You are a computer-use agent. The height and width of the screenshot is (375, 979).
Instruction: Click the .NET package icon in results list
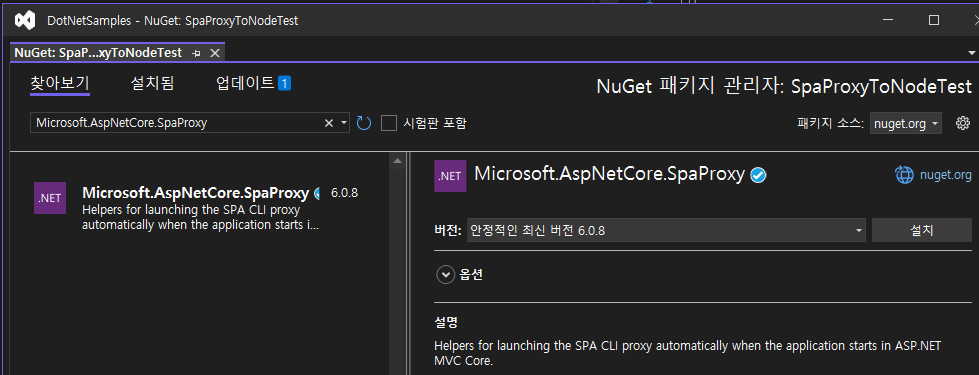click(x=50, y=198)
